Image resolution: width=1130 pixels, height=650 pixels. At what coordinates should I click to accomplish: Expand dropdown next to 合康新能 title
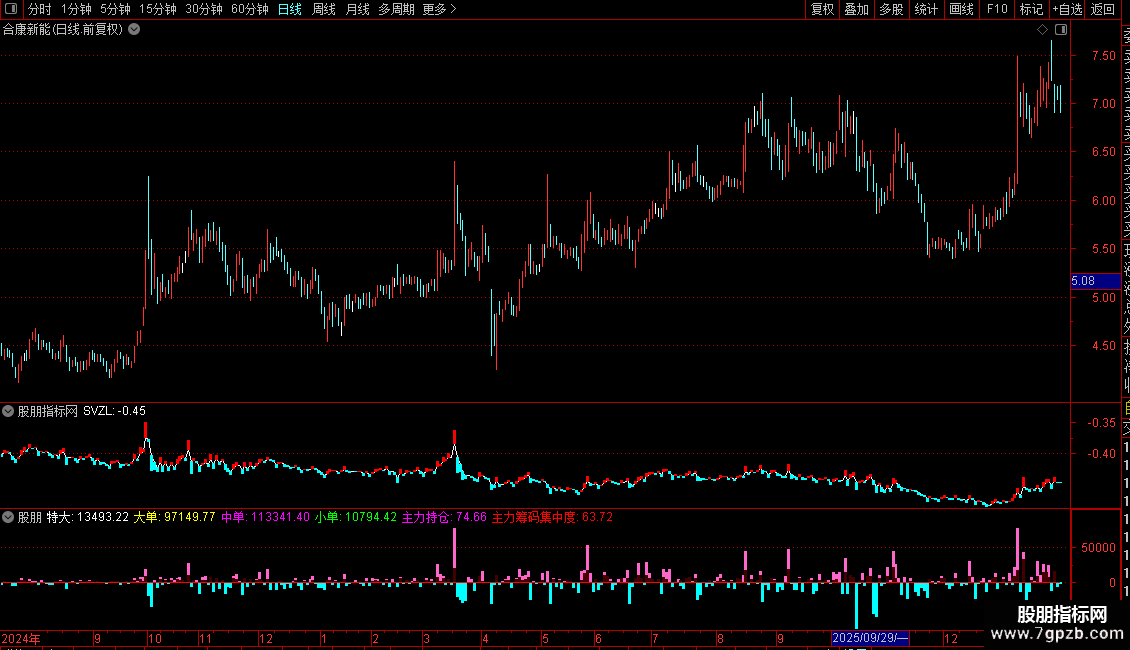pos(134,29)
